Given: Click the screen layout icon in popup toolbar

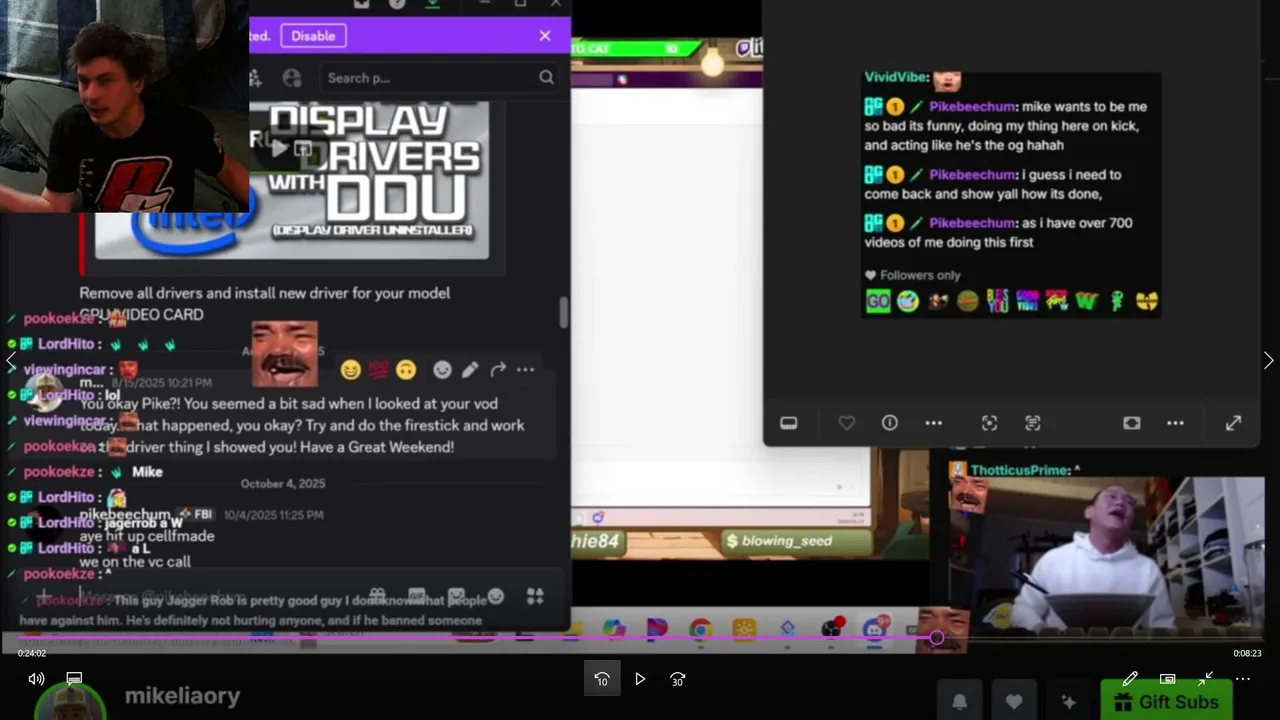Looking at the screenshot, I should pyautogui.click(x=788, y=423).
